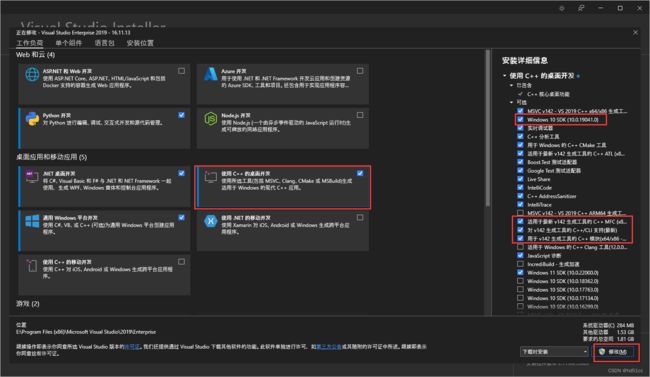Enable the Node.js development workload checkbox
The height and width of the screenshot is (377, 650).
[x=360, y=115]
